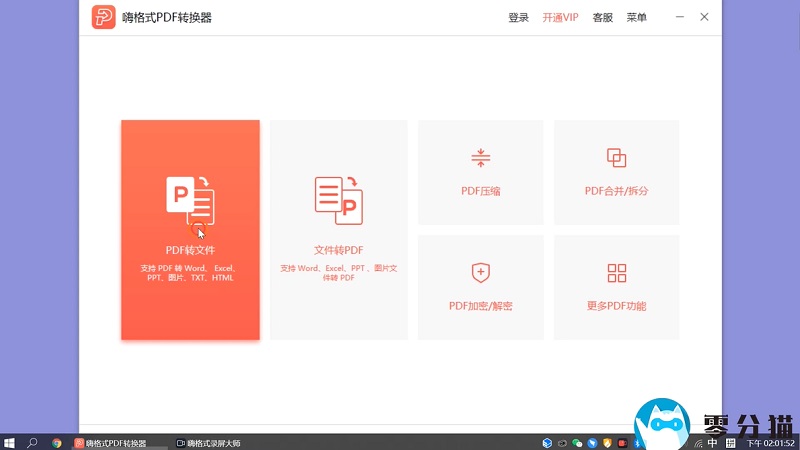Click the merge/split overlapping squares icon
The image size is (800, 450).
(x=616, y=158)
